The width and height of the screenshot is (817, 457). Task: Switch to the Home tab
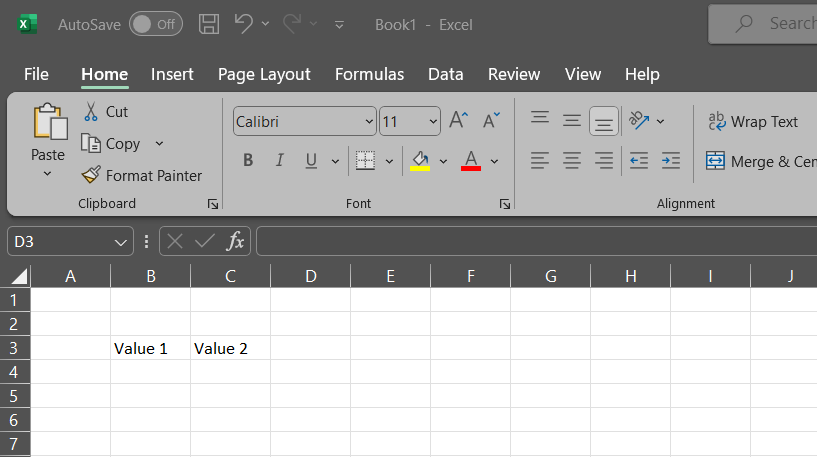tap(104, 75)
